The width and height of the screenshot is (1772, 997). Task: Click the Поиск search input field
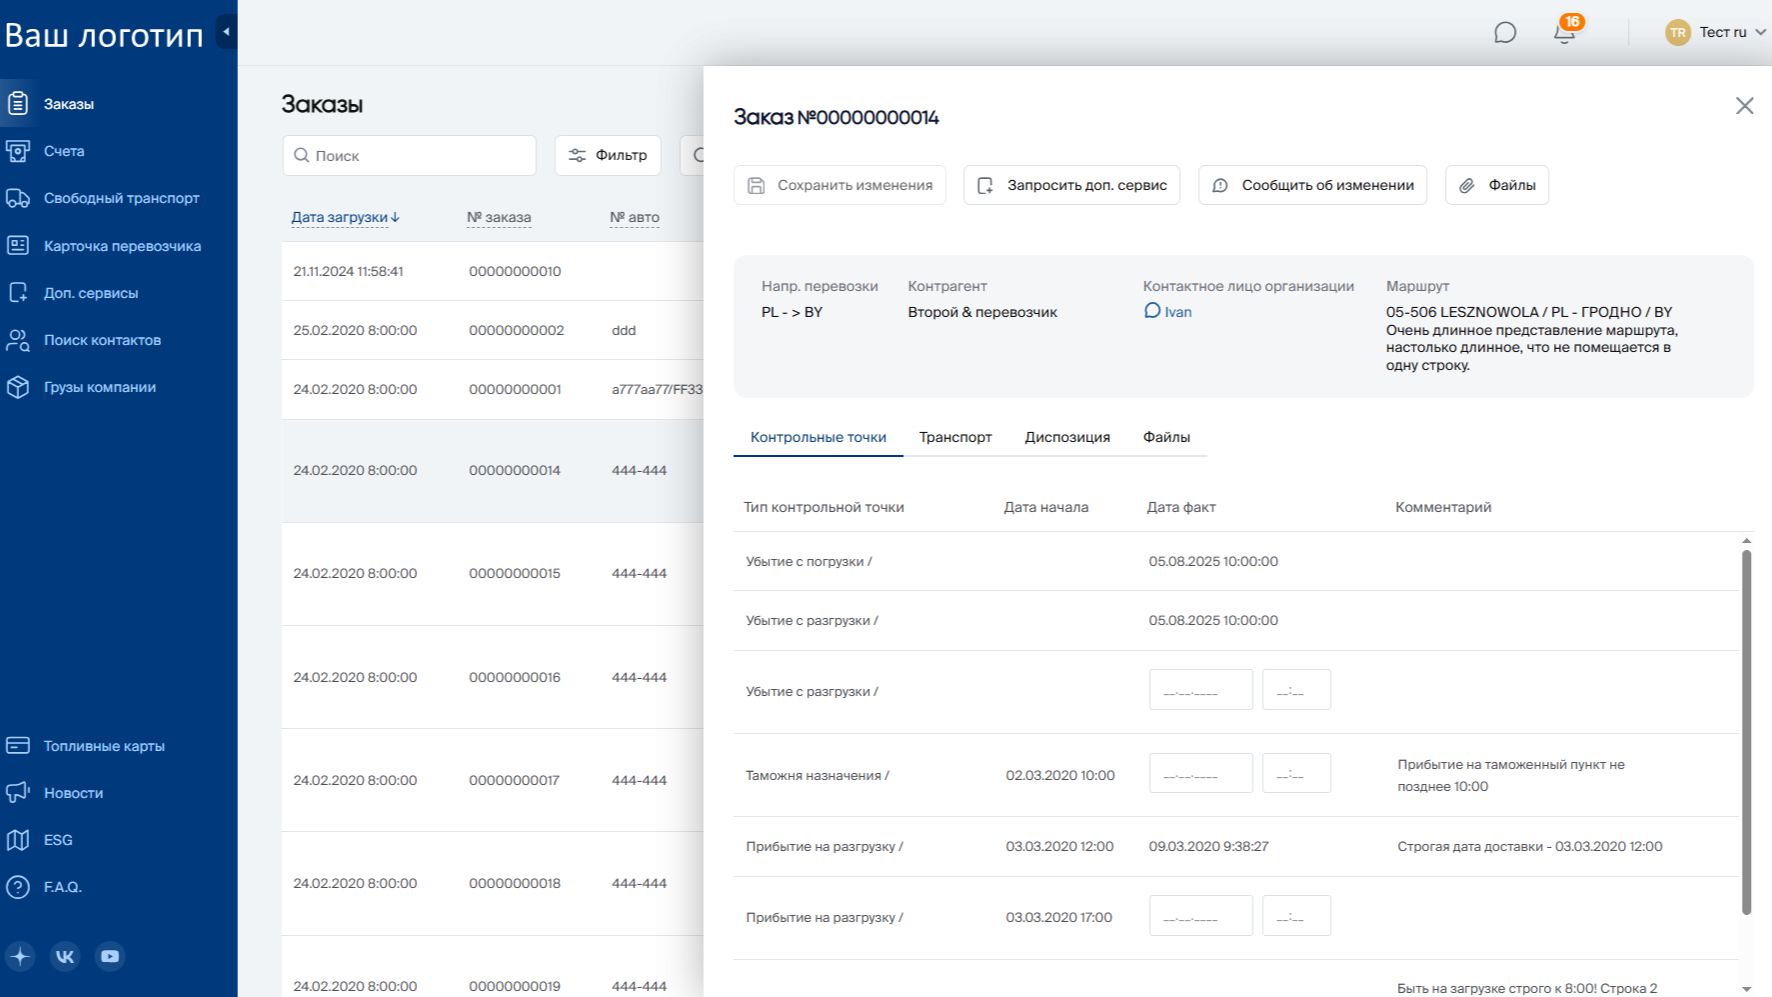click(410, 155)
